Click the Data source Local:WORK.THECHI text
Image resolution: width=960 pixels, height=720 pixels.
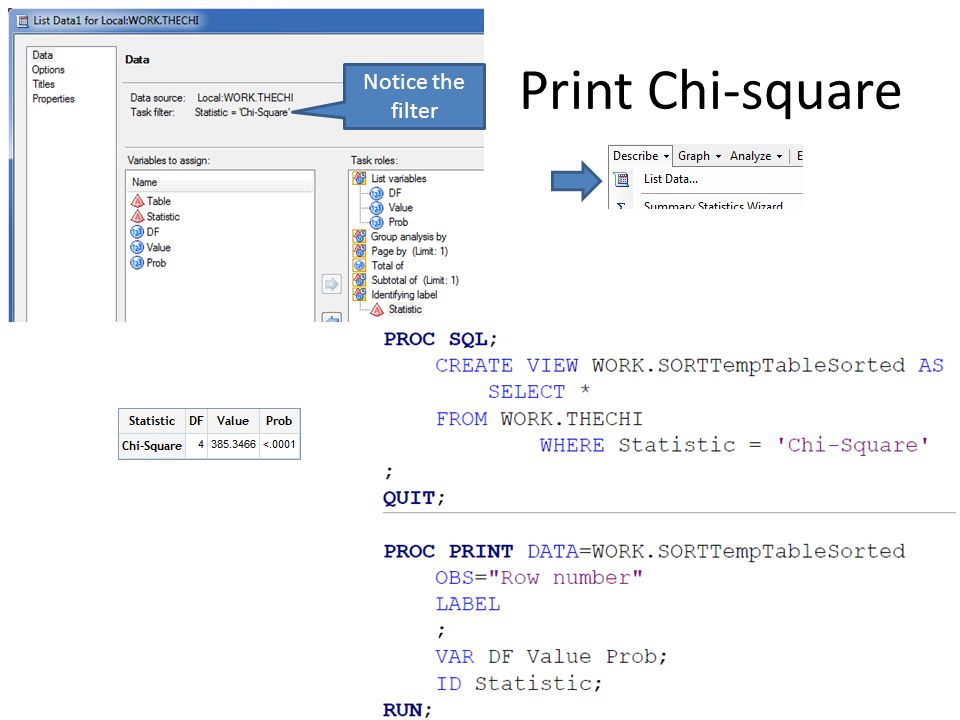tap(245, 98)
